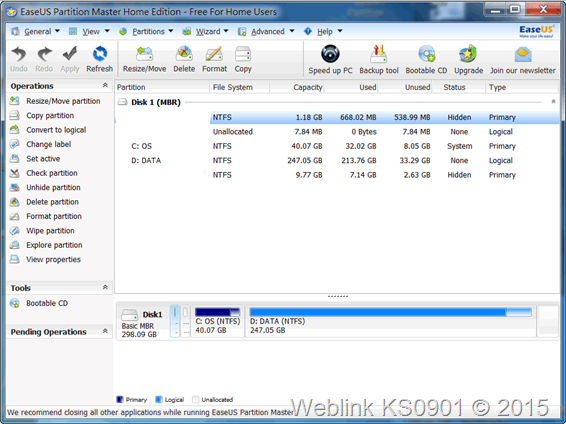The width and height of the screenshot is (566, 424).
Task: Click Set active in Operations panel
Action: 35,159
